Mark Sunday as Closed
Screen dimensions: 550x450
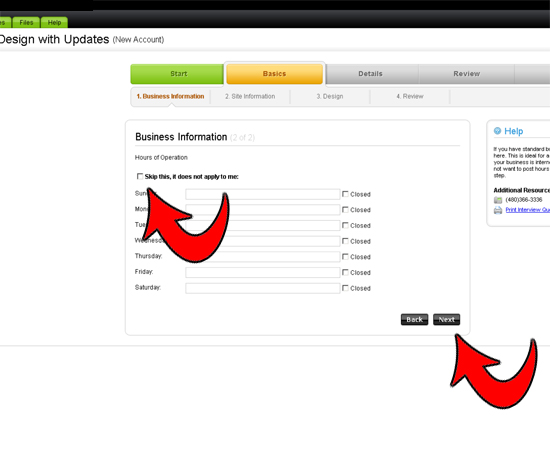(x=345, y=194)
